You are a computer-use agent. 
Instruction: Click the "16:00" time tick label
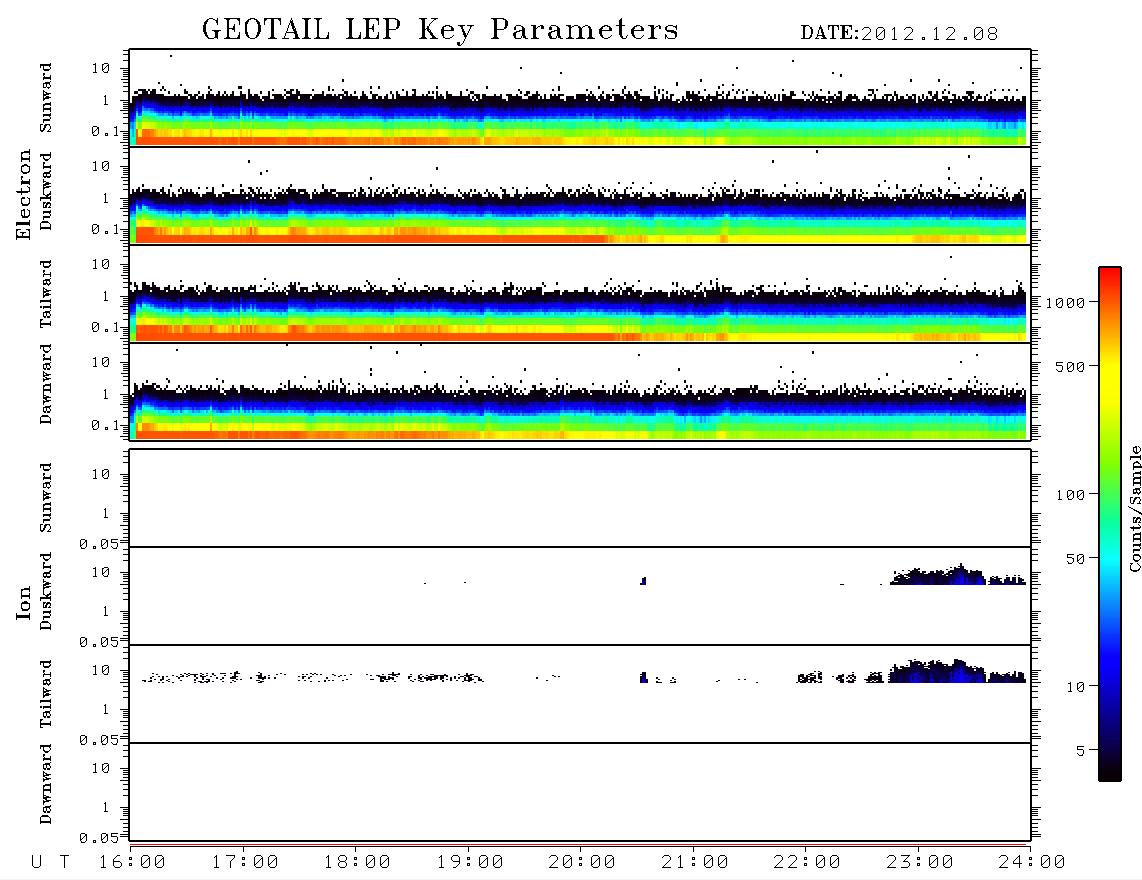tap(133, 862)
